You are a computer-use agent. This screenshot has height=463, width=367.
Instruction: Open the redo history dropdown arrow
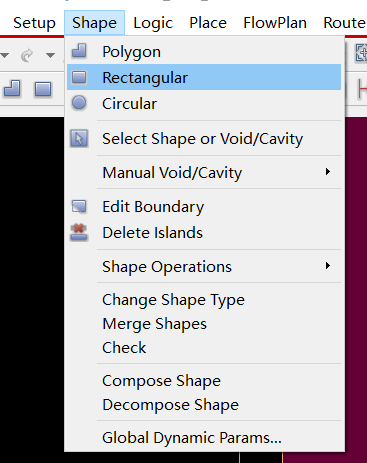click(50, 55)
